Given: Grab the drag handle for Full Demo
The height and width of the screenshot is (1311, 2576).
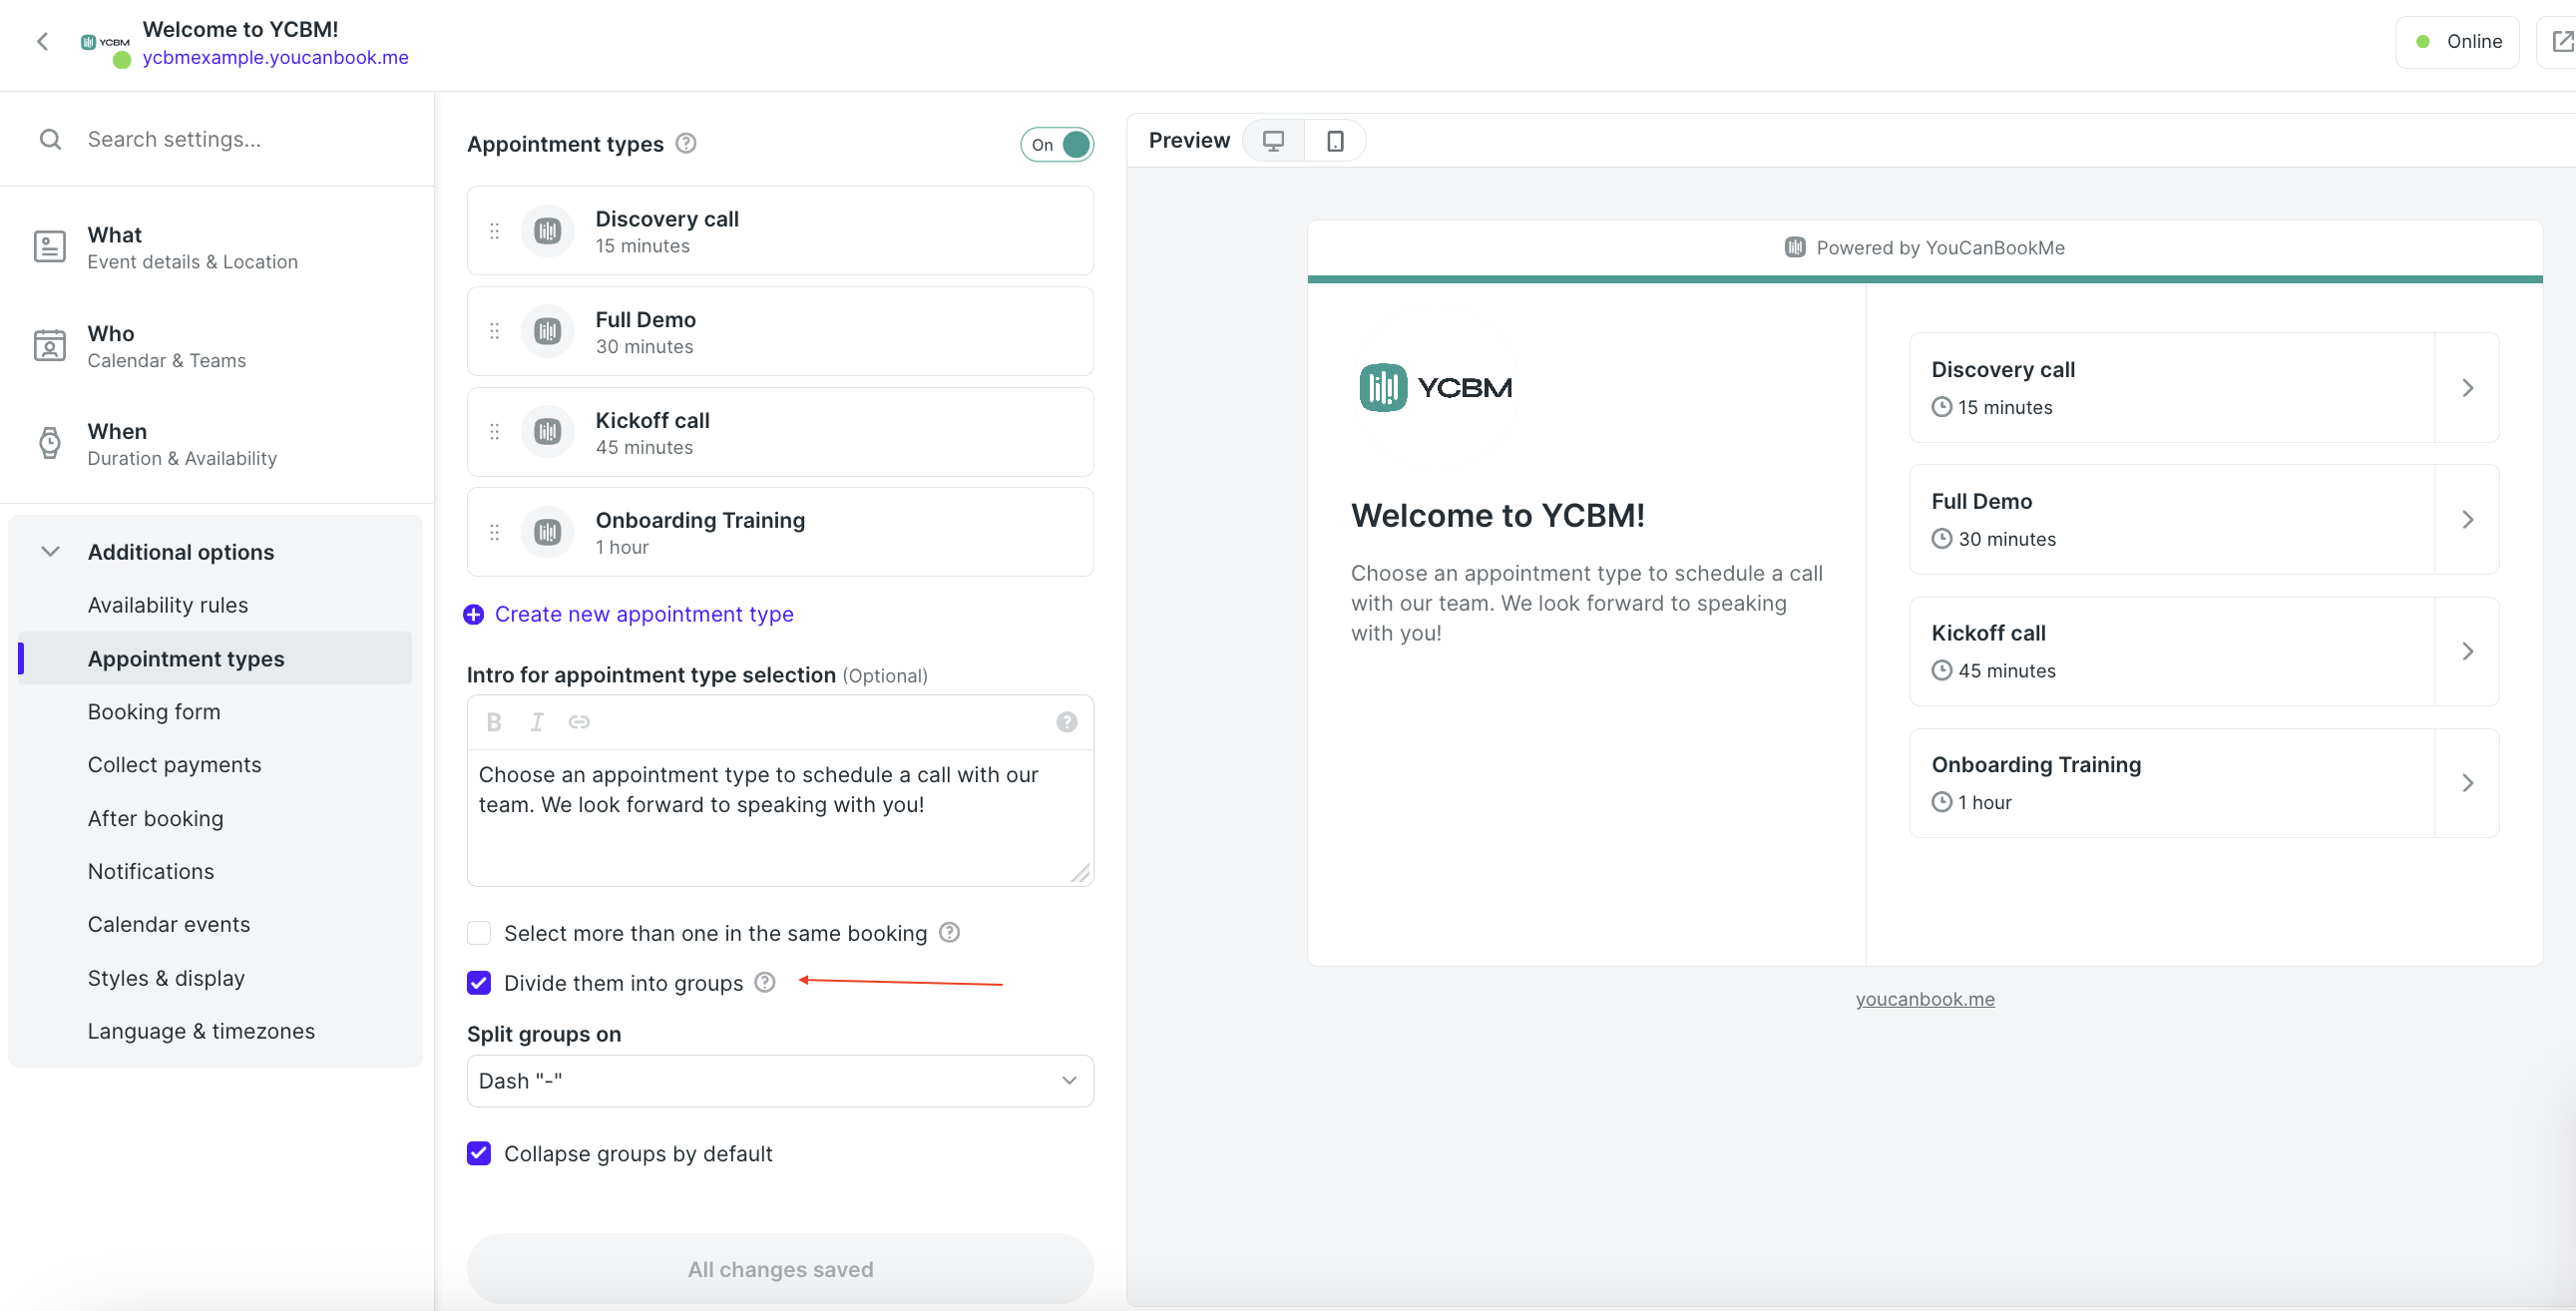Looking at the screenshot, I should [x=494, y=331].
